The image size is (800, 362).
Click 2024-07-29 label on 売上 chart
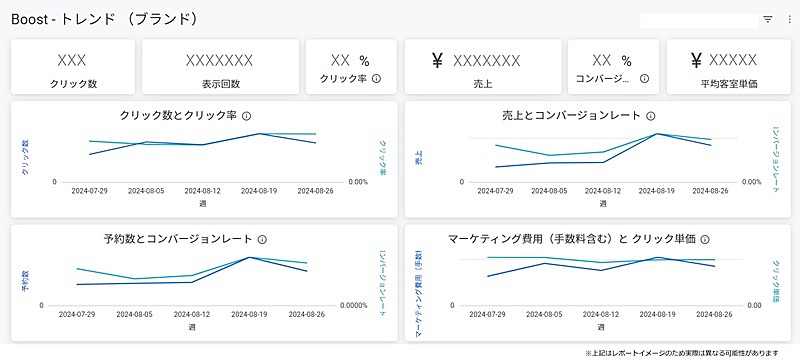pyautogui.click(x=495, y=191)
